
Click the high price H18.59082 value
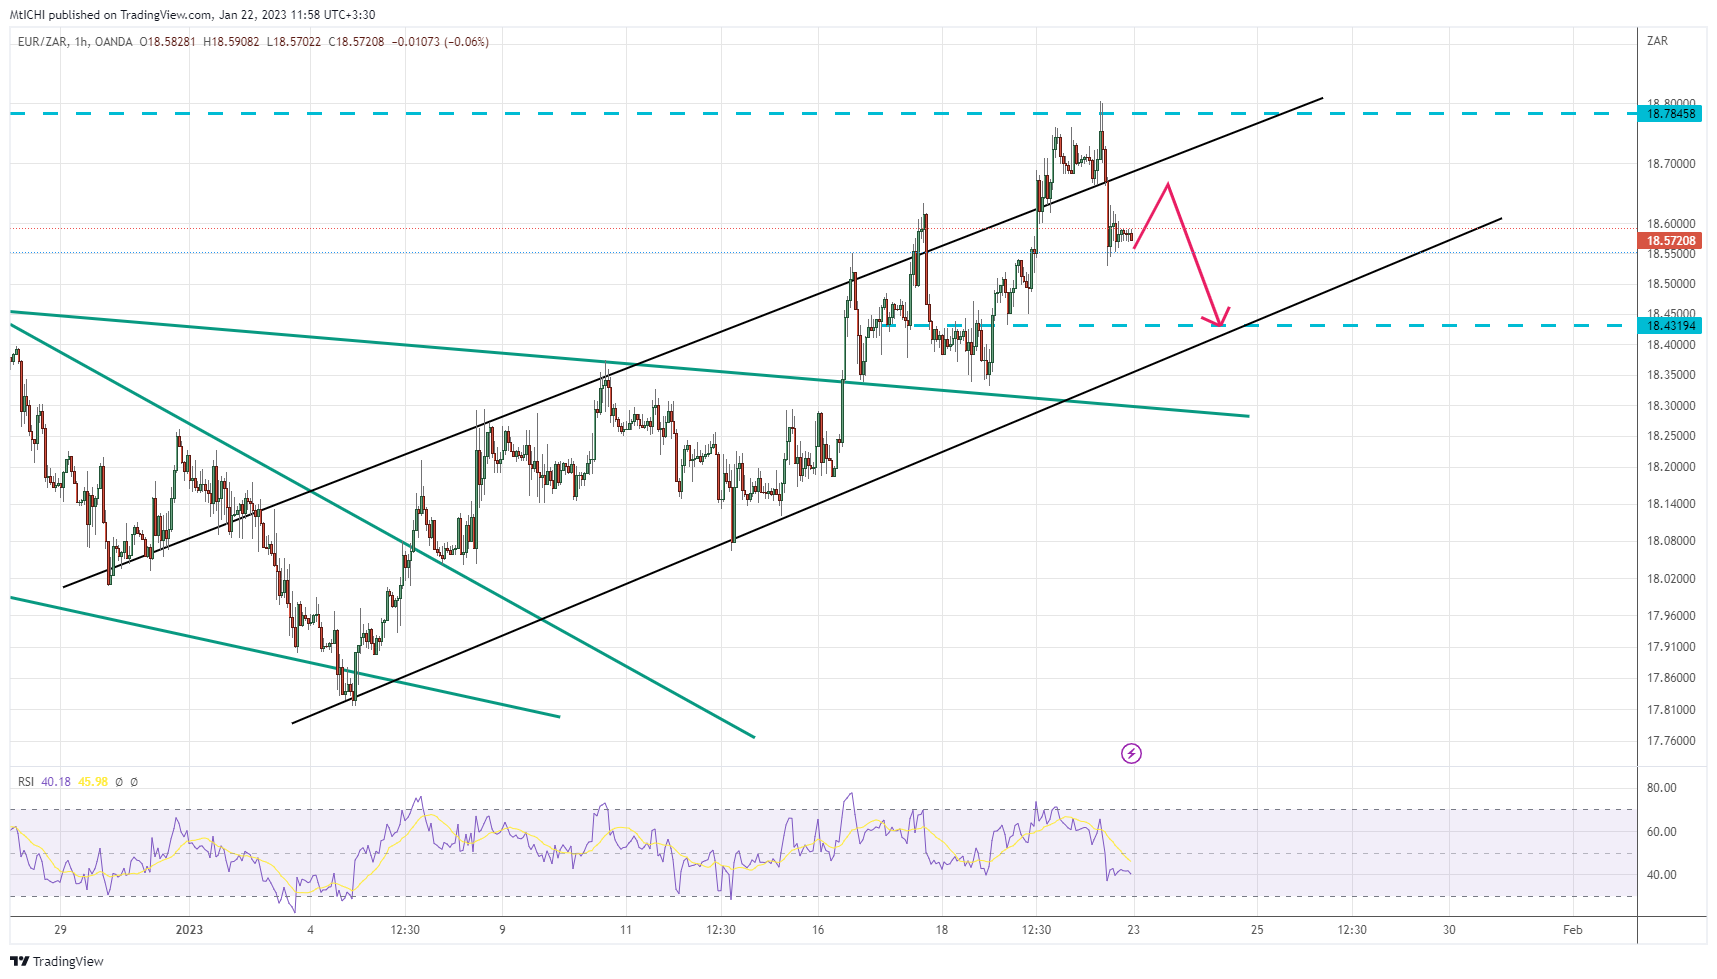[231, 42]
